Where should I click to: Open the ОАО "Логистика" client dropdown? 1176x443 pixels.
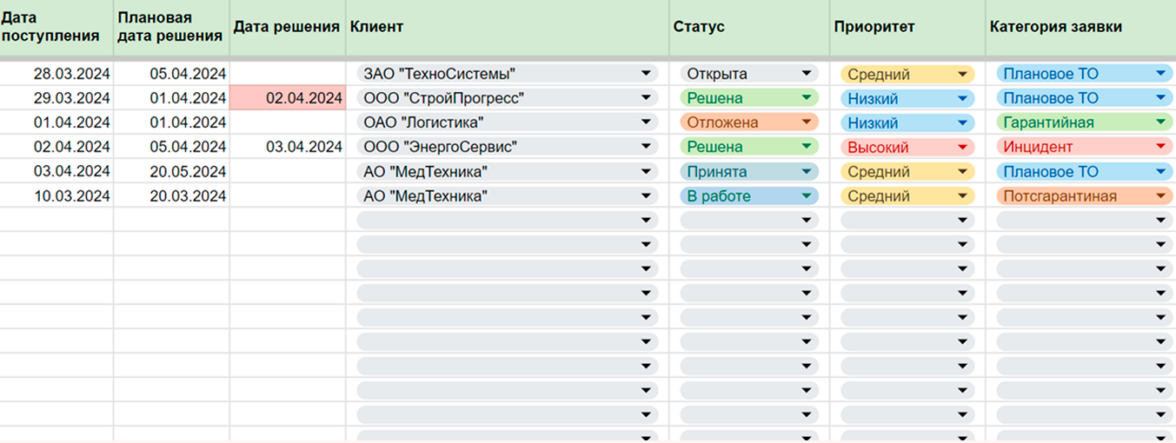click(506, 123)
